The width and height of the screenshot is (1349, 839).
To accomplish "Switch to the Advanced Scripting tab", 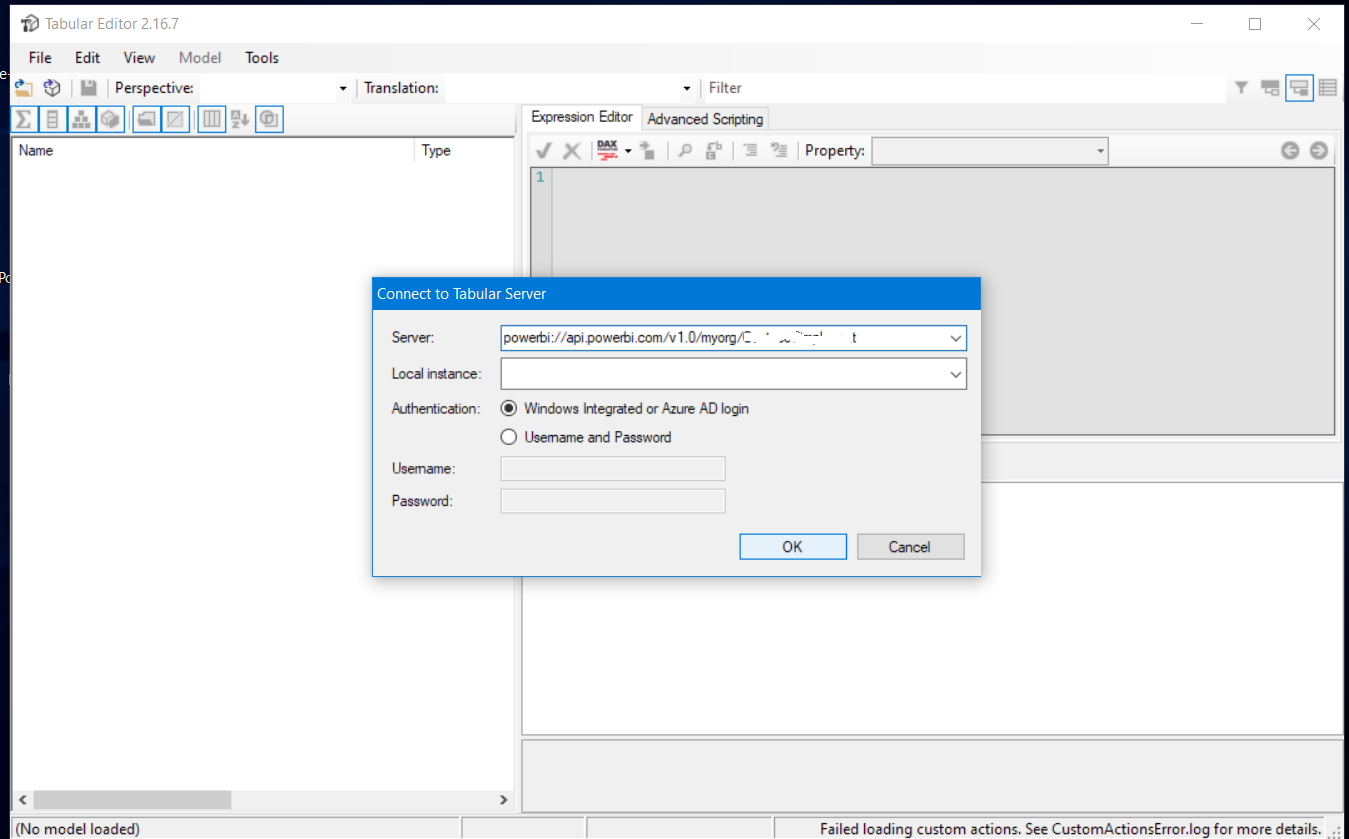I will click(x=705, y=119).
